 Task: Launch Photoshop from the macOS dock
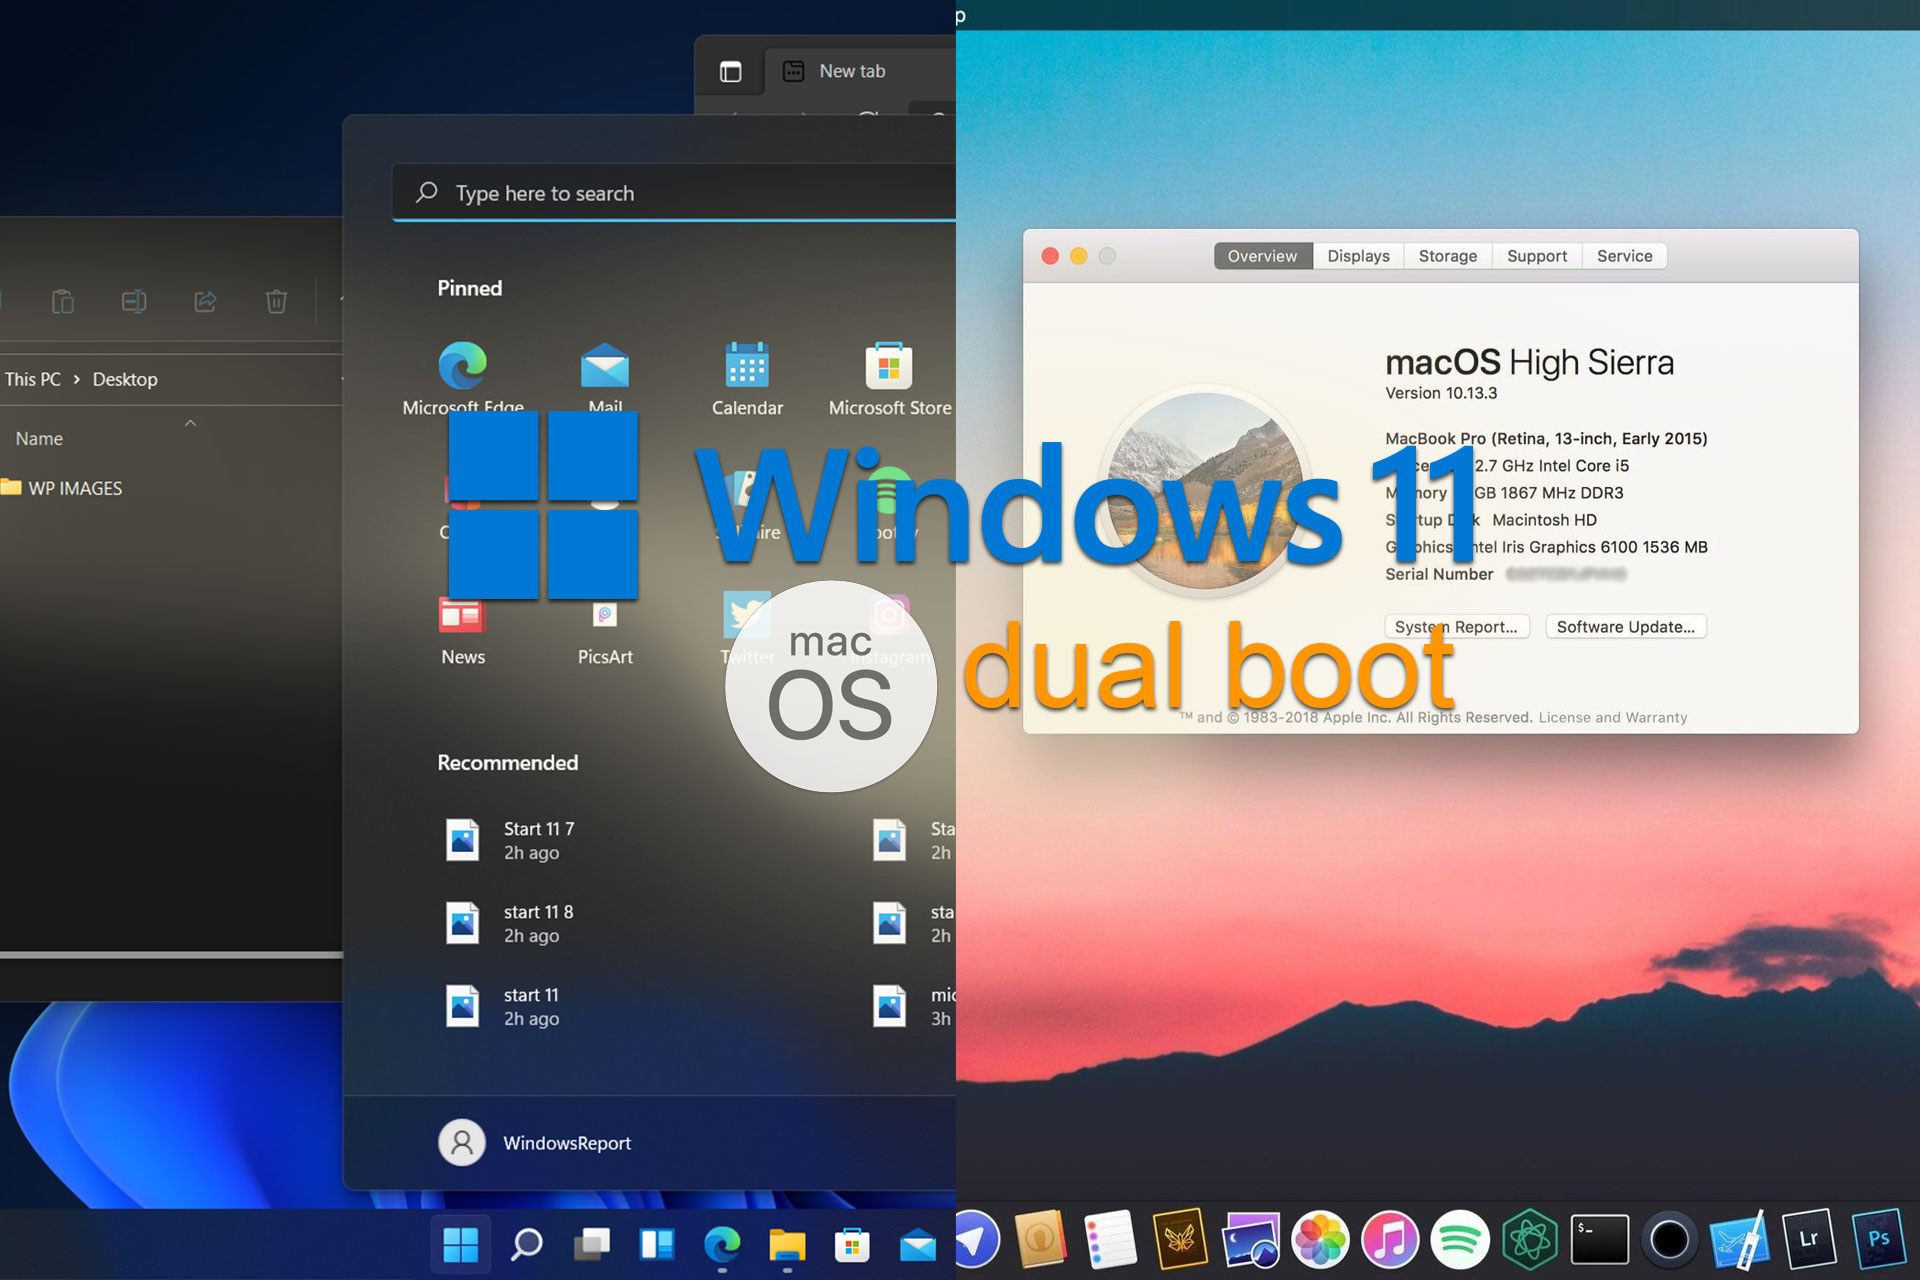[x=1878, y=1240]
